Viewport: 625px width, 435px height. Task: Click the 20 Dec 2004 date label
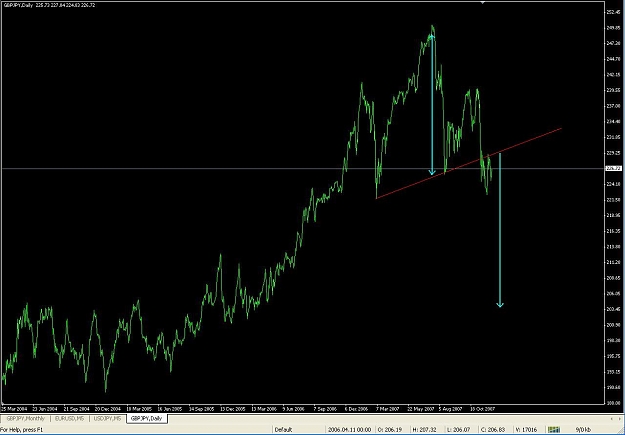point(108,409)
